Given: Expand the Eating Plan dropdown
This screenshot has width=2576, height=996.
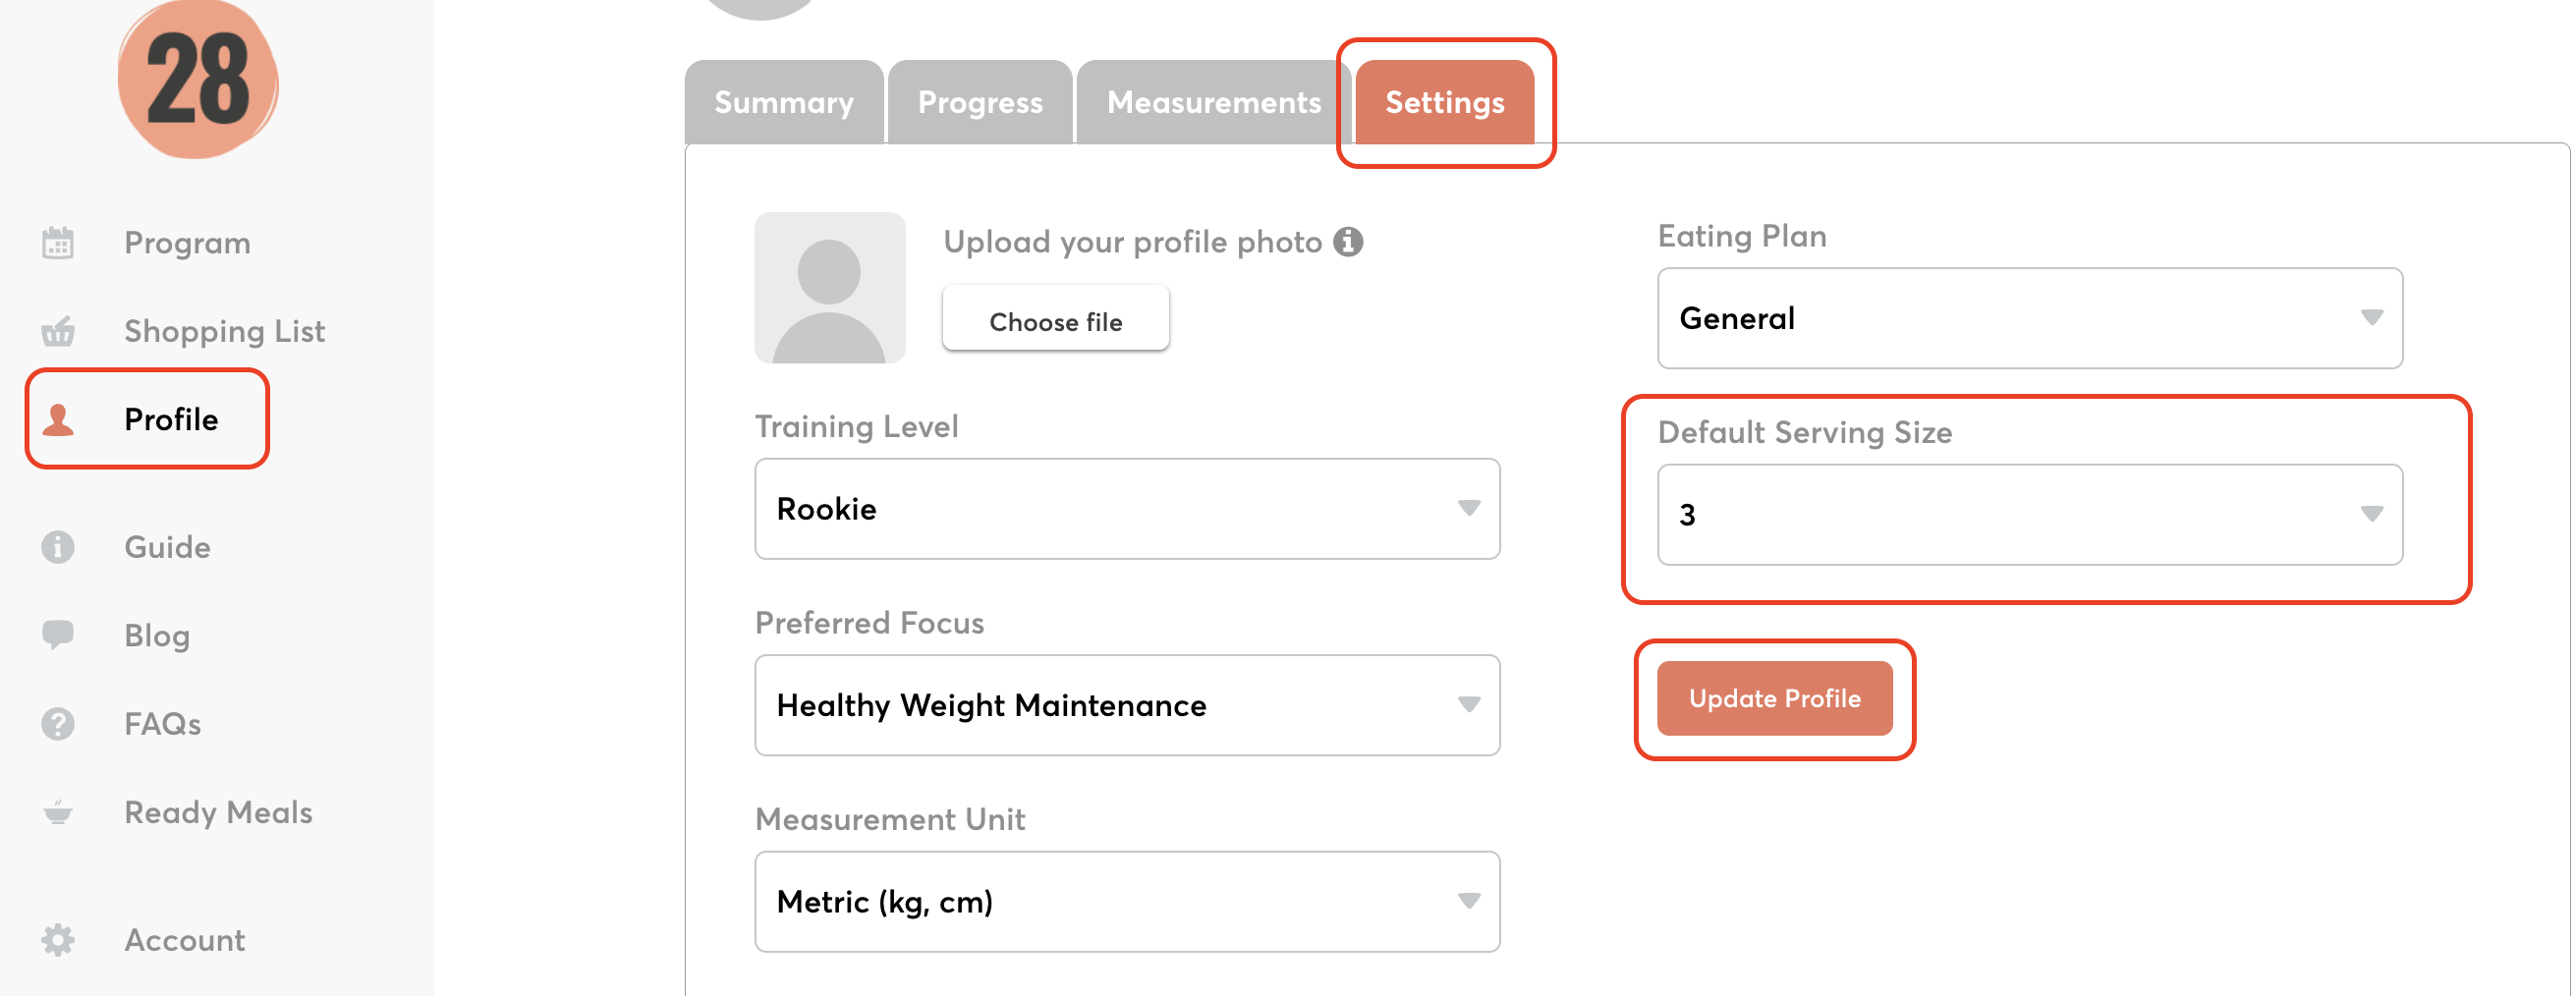Looking at the screenshot, I should point(2029,318).
